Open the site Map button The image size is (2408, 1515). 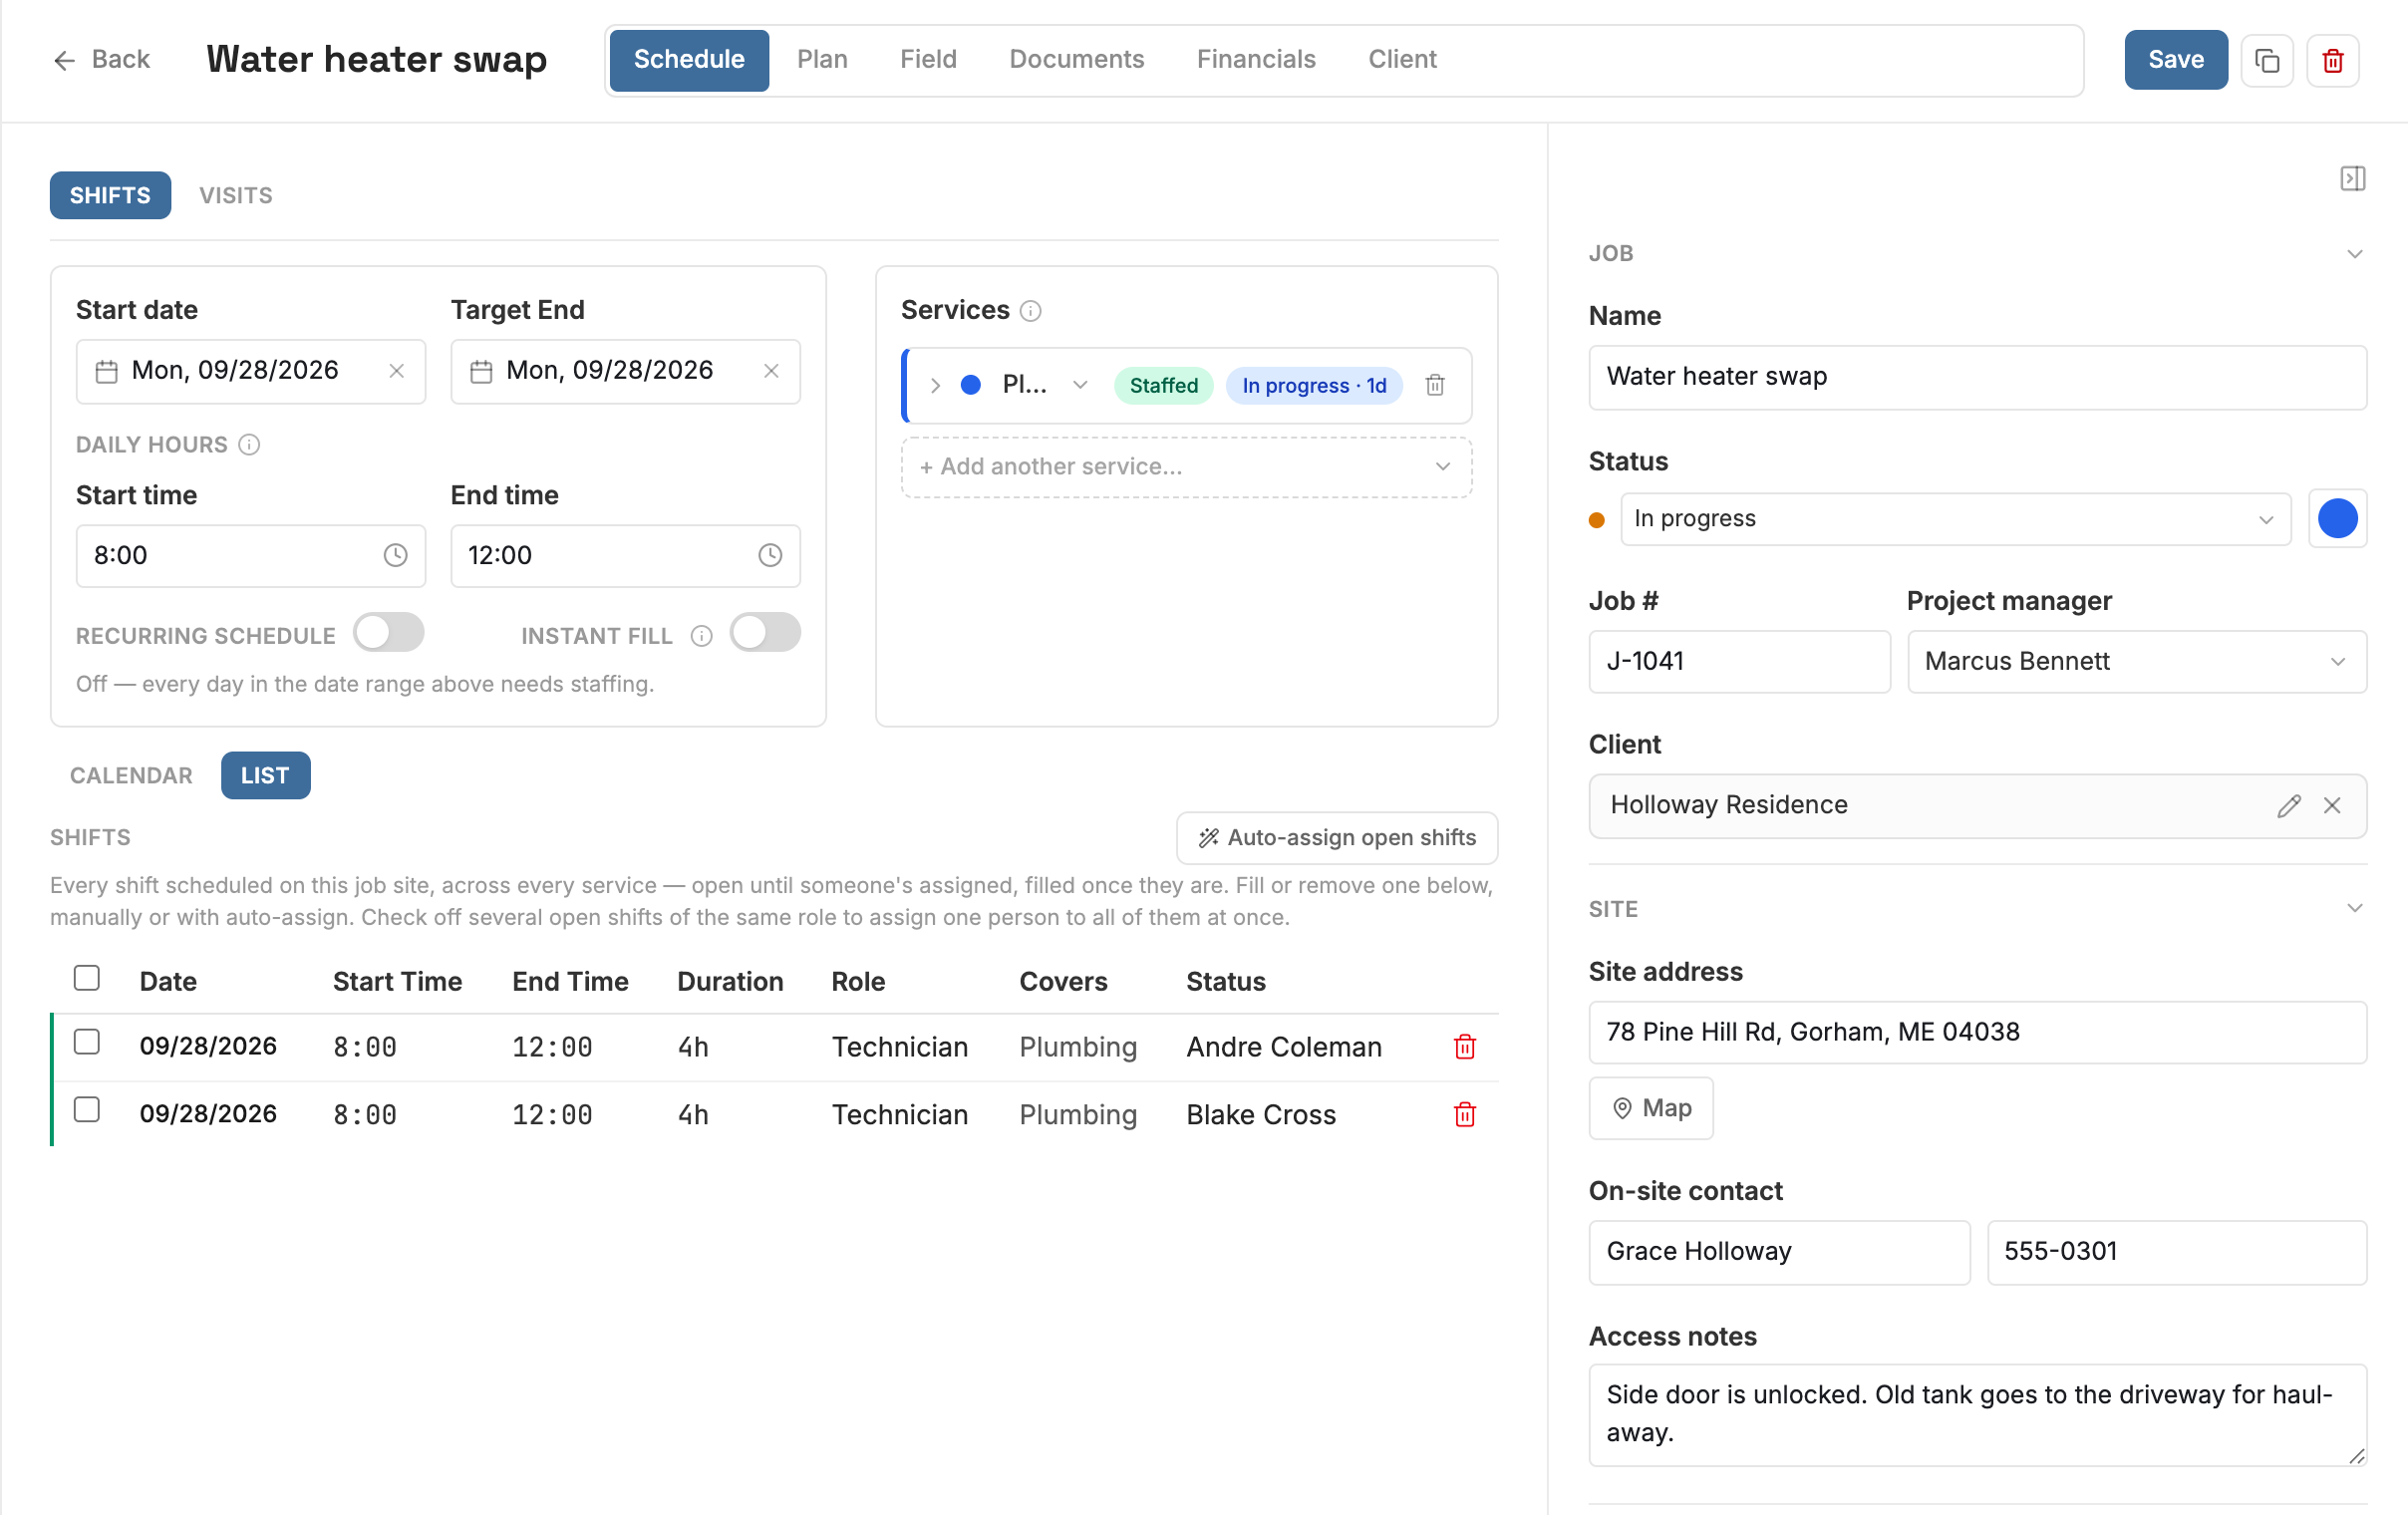point(1651,1108)
